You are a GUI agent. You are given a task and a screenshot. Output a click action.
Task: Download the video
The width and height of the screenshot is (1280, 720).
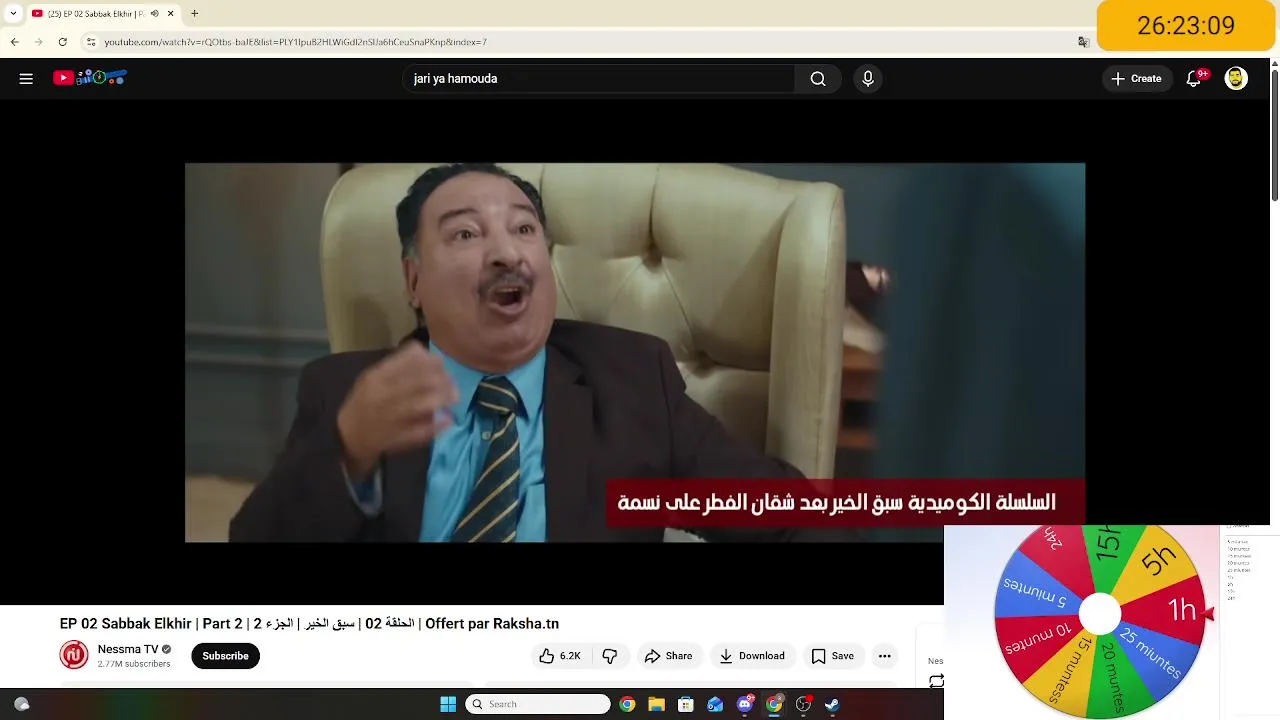pyautogui.click(x=752, y=656)
